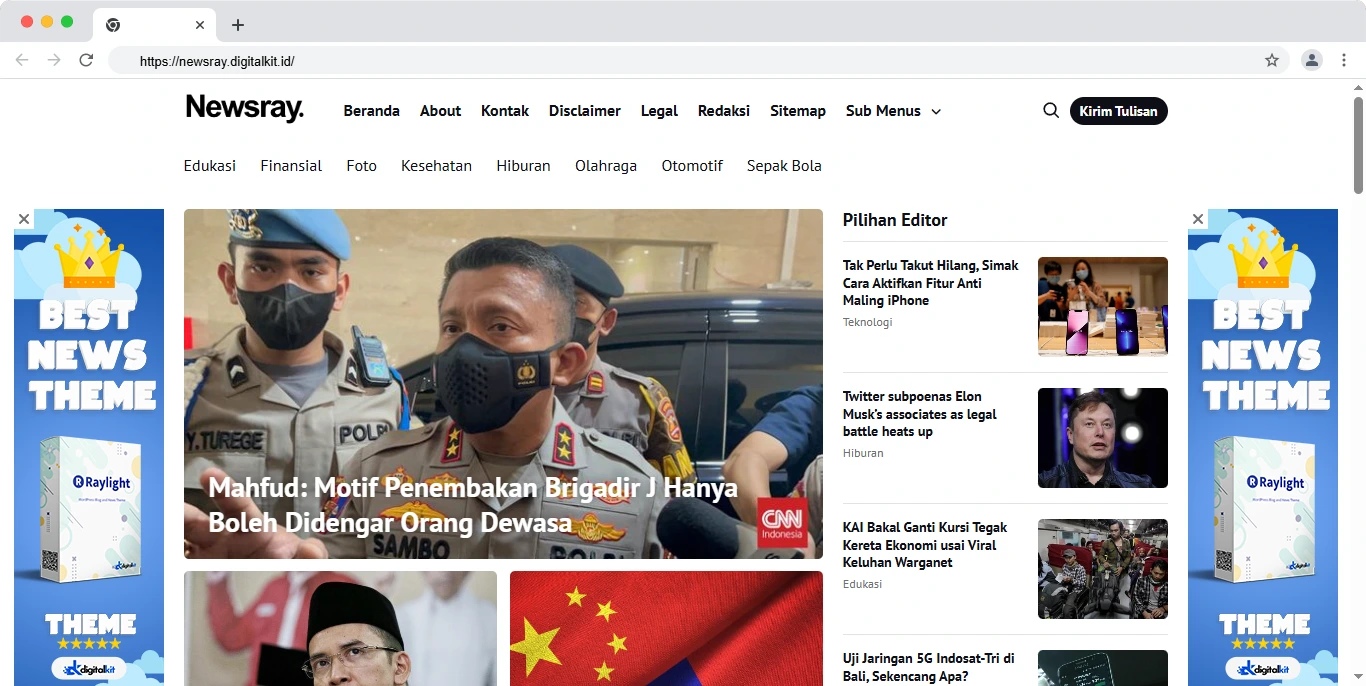Select the Edukasi category

210,166
